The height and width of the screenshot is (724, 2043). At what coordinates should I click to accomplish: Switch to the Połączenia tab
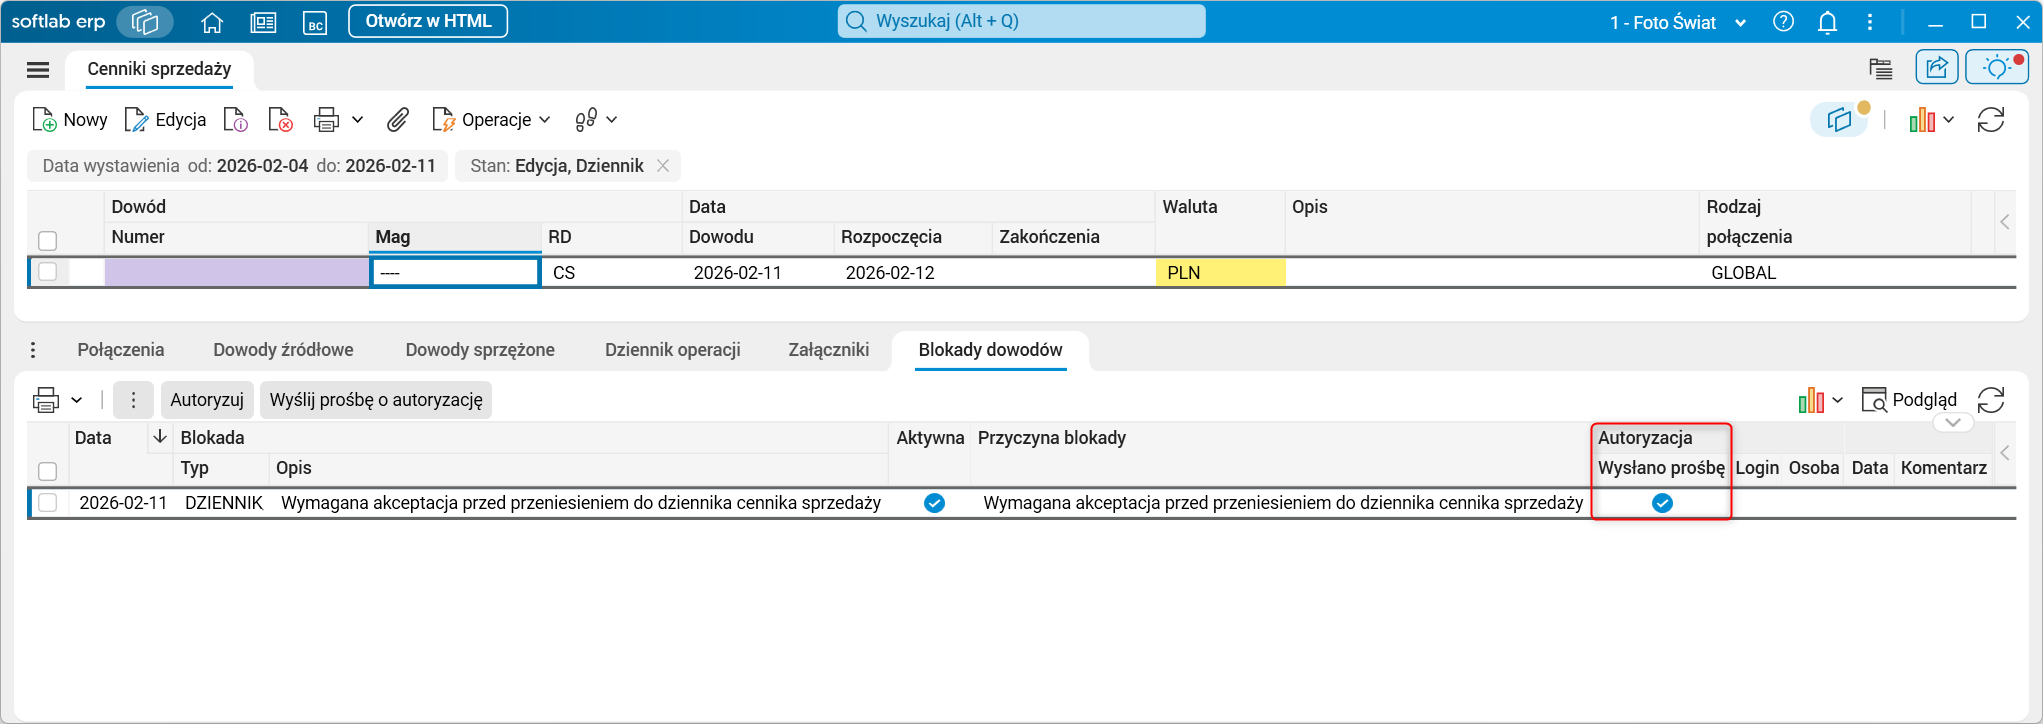(x=121, y=350)
